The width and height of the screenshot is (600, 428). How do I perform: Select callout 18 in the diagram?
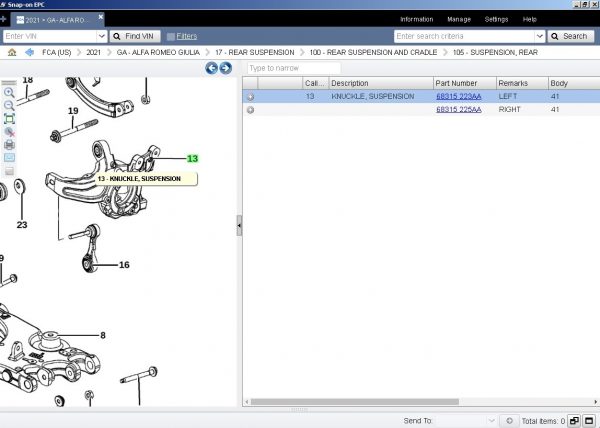[28, 80]
